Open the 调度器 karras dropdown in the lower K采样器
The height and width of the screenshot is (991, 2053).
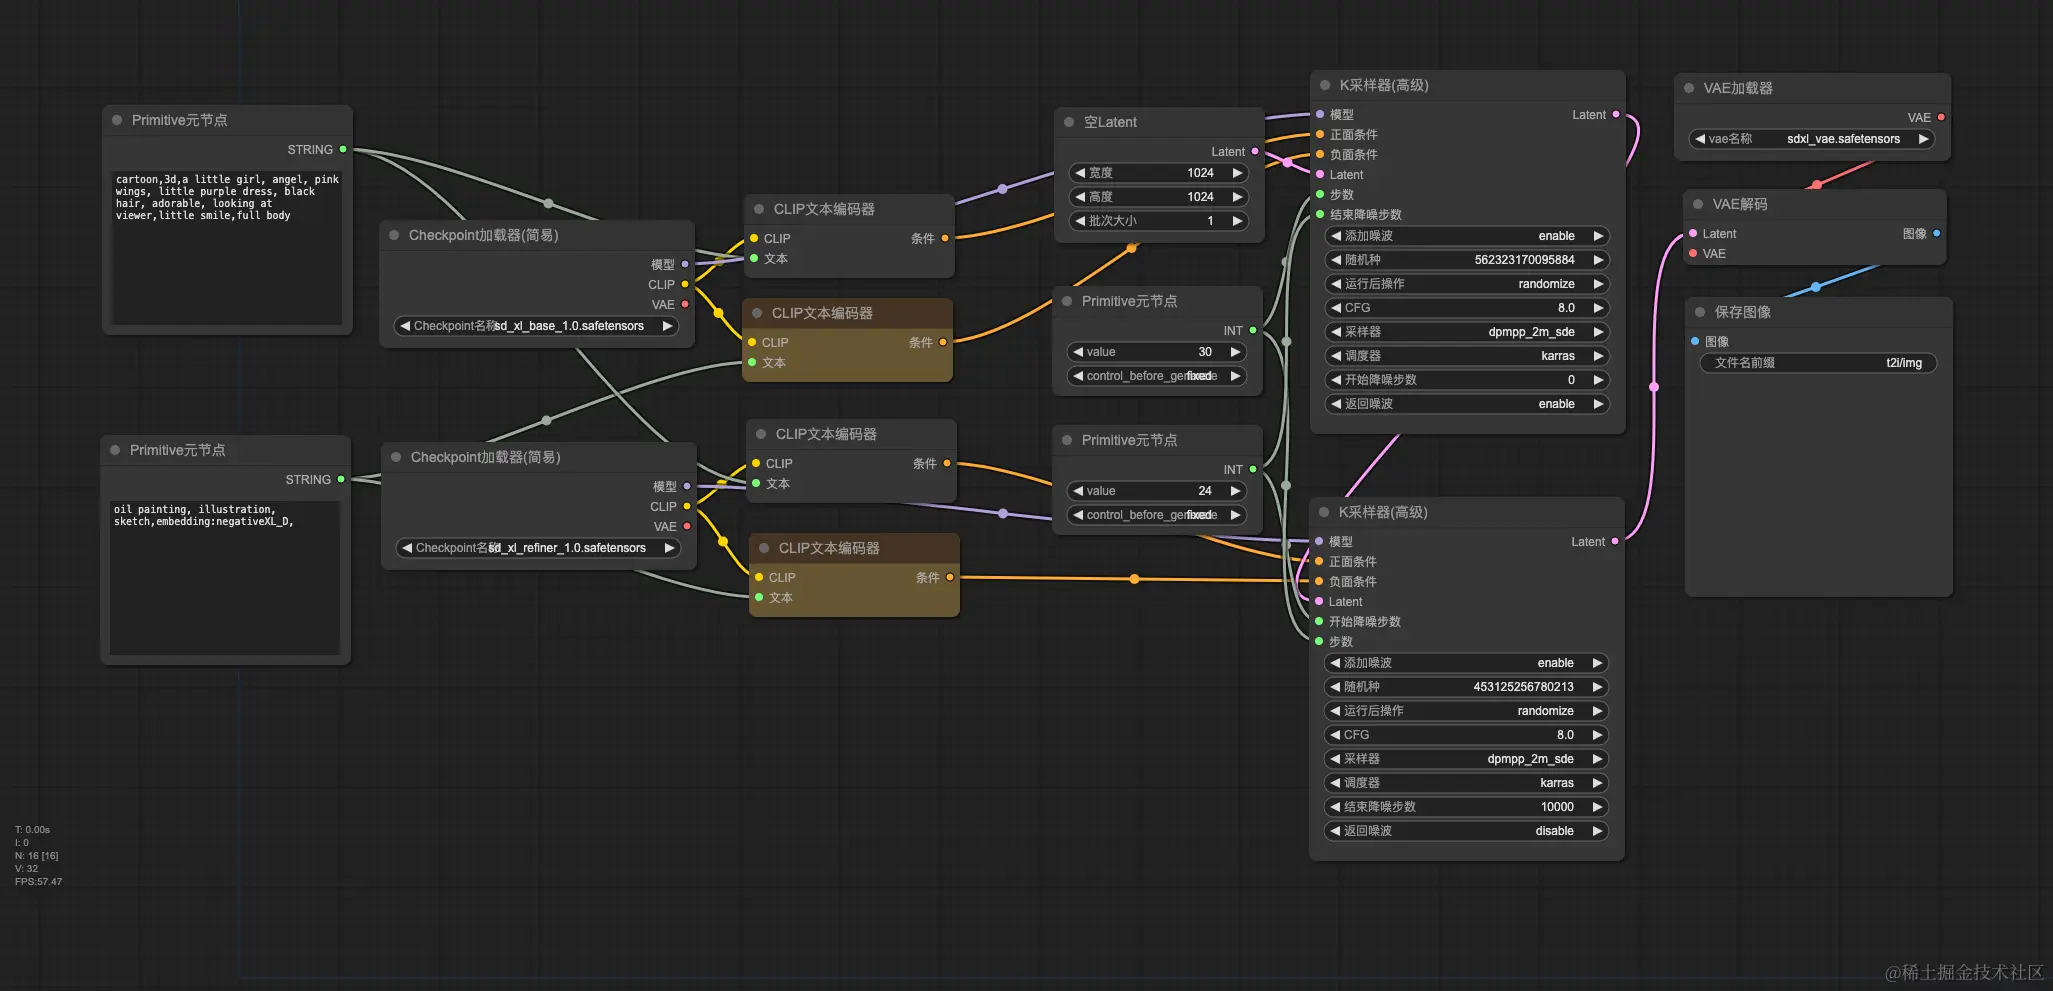(x=1466, y=783)
